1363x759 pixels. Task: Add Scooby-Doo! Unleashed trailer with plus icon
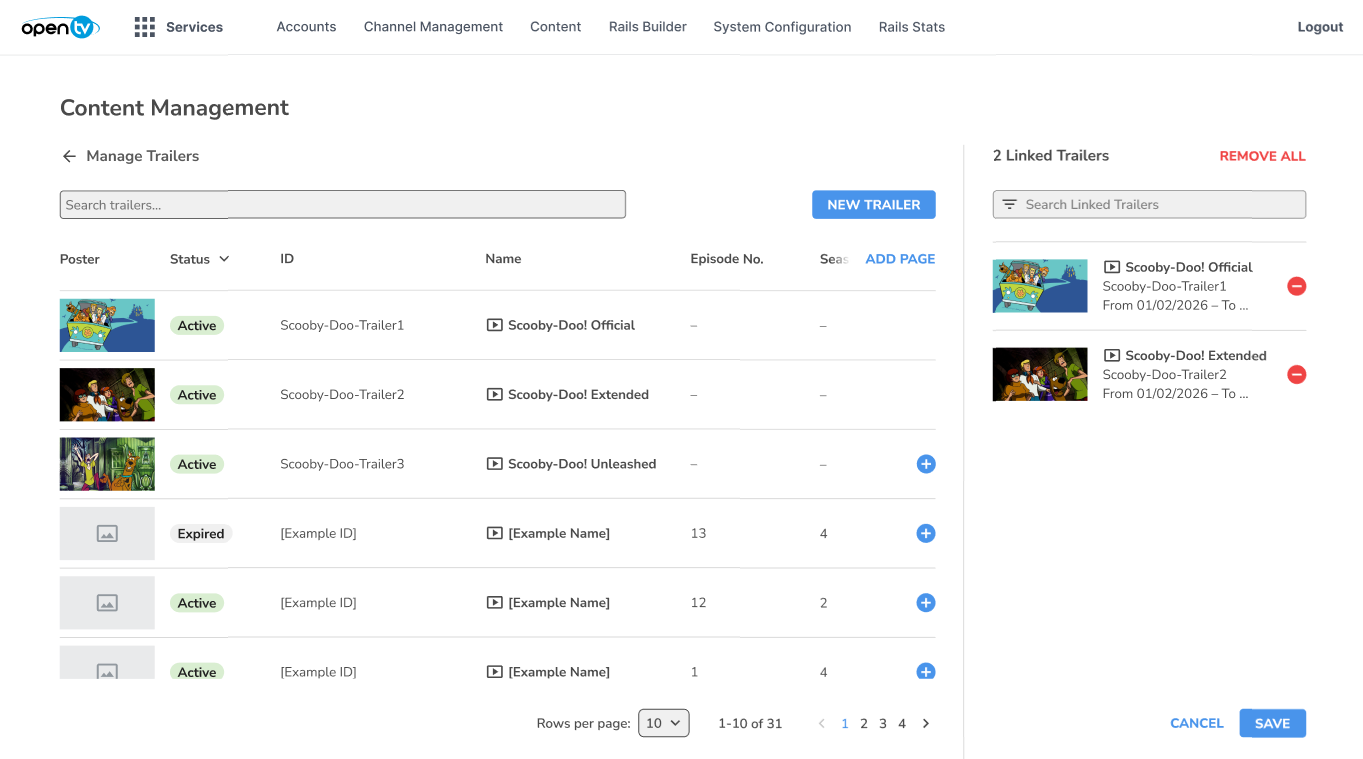926,464
